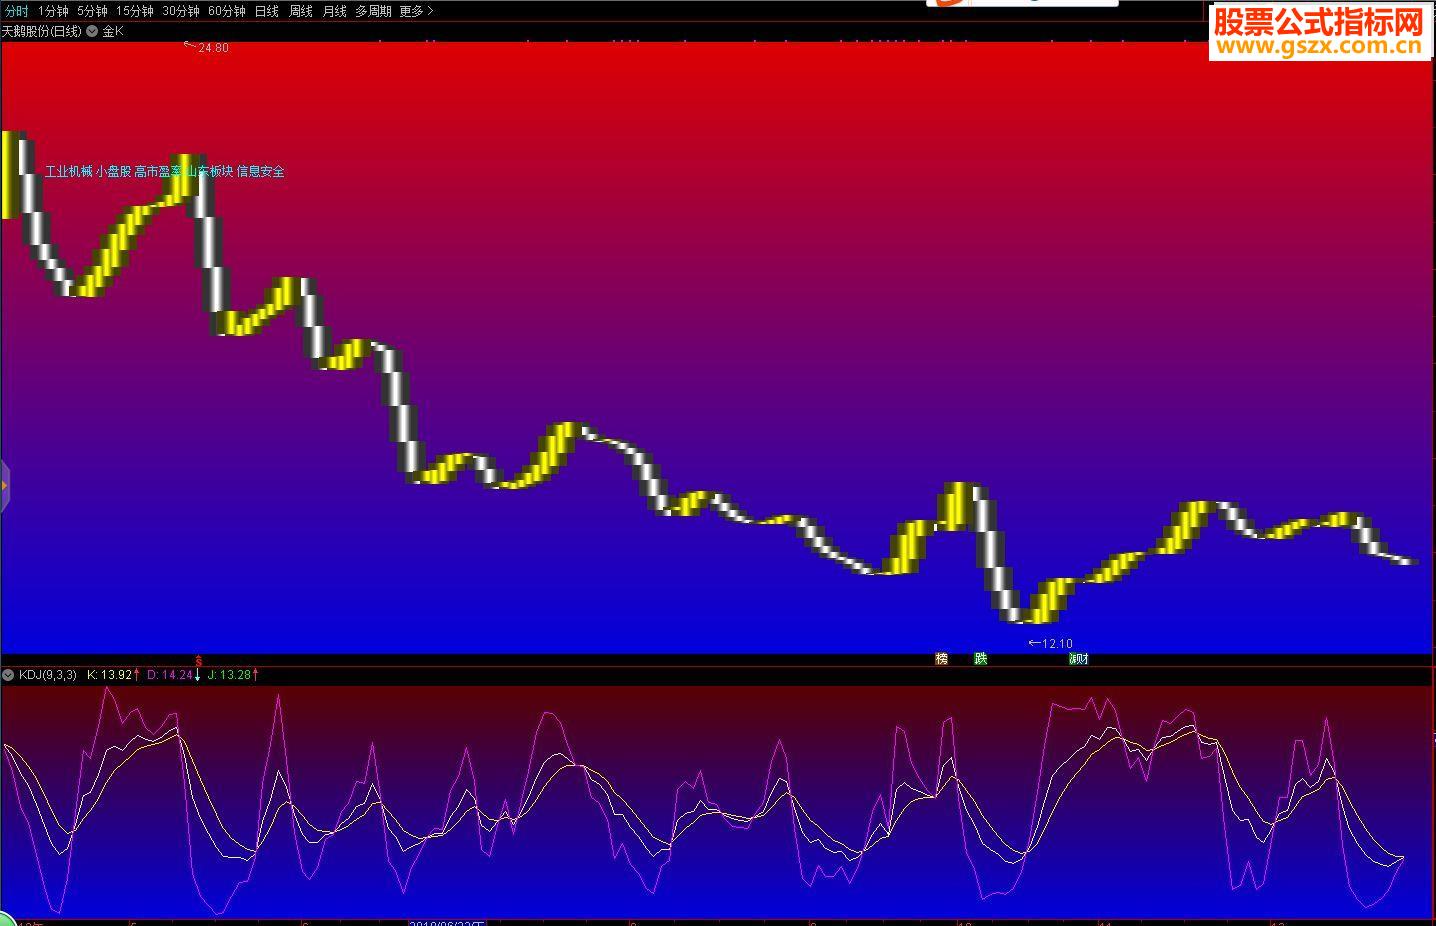Image resolution: width=1436 pixels, height=926 pixels.
Task: Select the 60分钟 period tab
Action: click(x=227, y=11)
